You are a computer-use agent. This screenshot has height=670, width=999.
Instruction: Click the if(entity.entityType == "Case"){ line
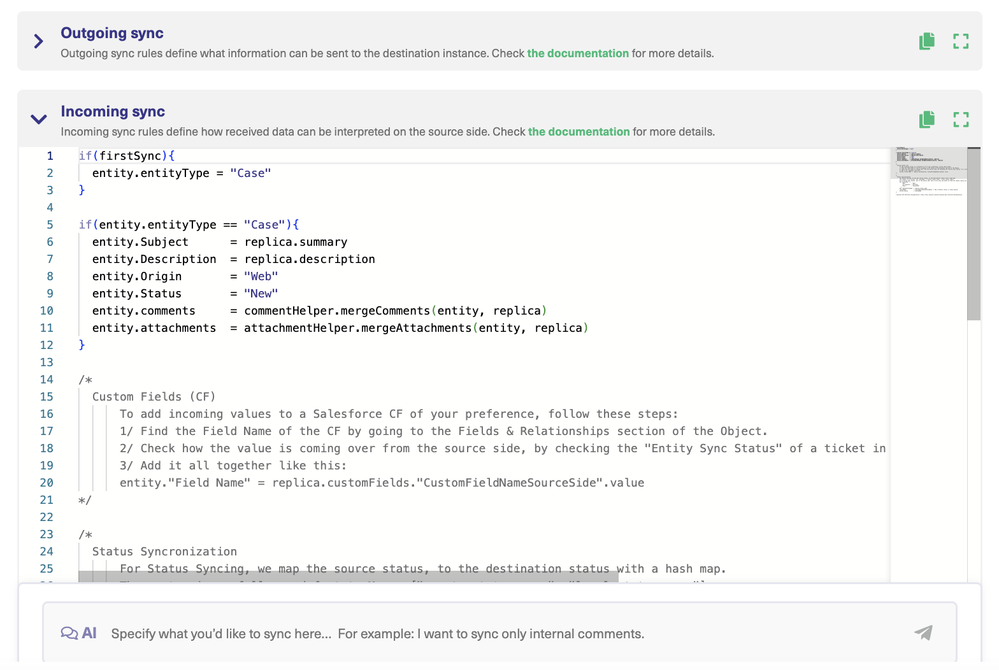[x=189, y=225]
